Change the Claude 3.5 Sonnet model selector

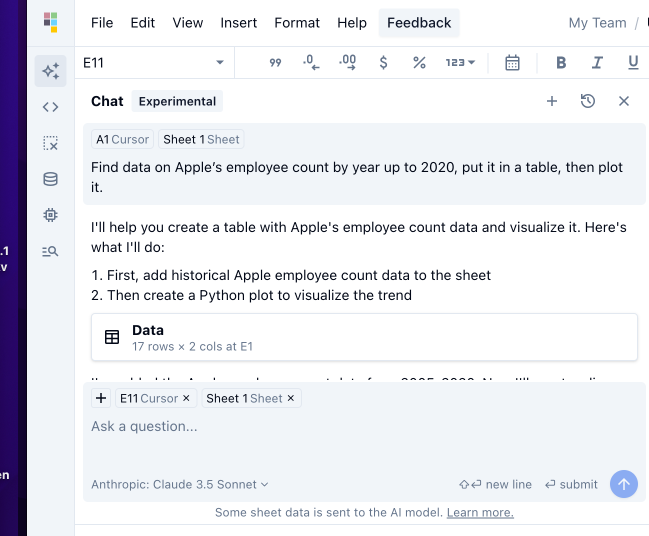click(180, 485)
